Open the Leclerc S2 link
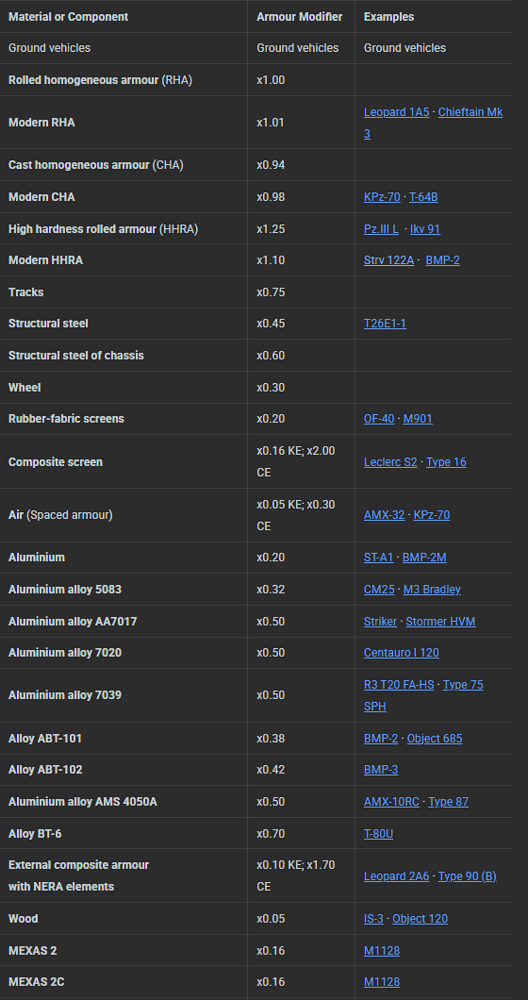 click(390, 462)
